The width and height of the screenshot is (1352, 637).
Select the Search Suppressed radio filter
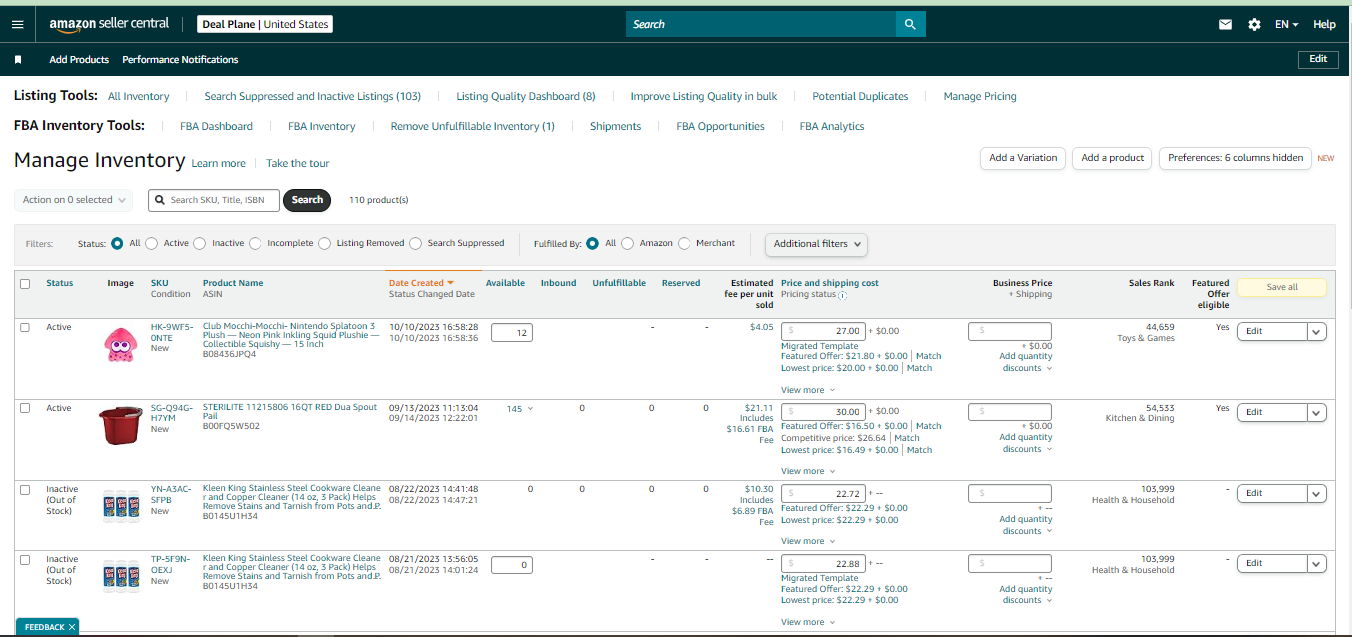click(x=415, y=243)
